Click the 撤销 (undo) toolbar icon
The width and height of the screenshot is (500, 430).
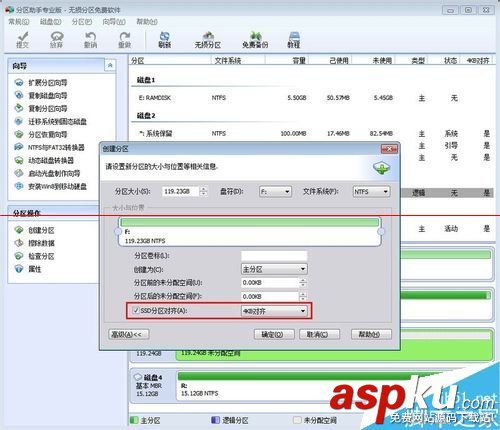pos(90,40)
